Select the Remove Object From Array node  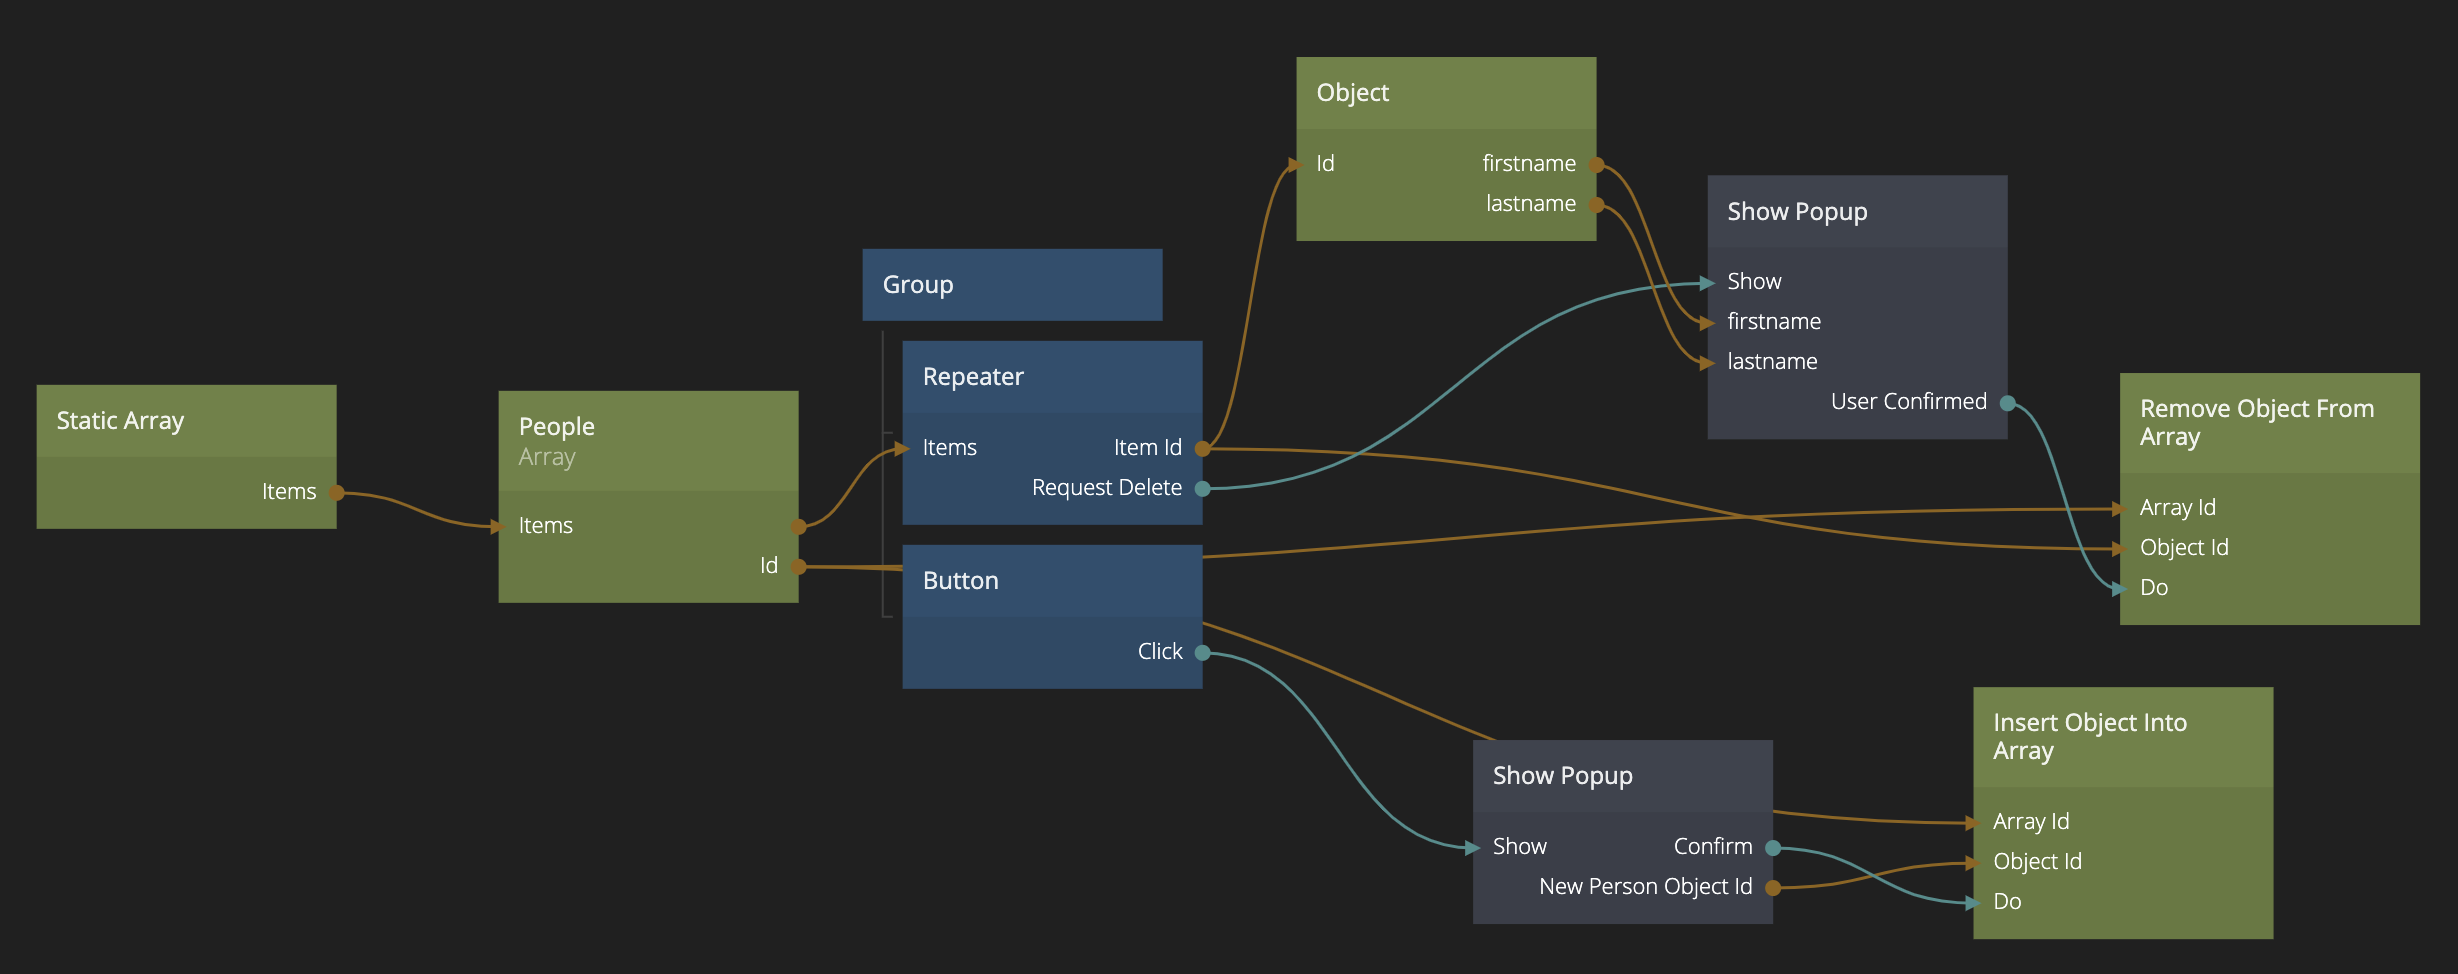[2268, 423]
